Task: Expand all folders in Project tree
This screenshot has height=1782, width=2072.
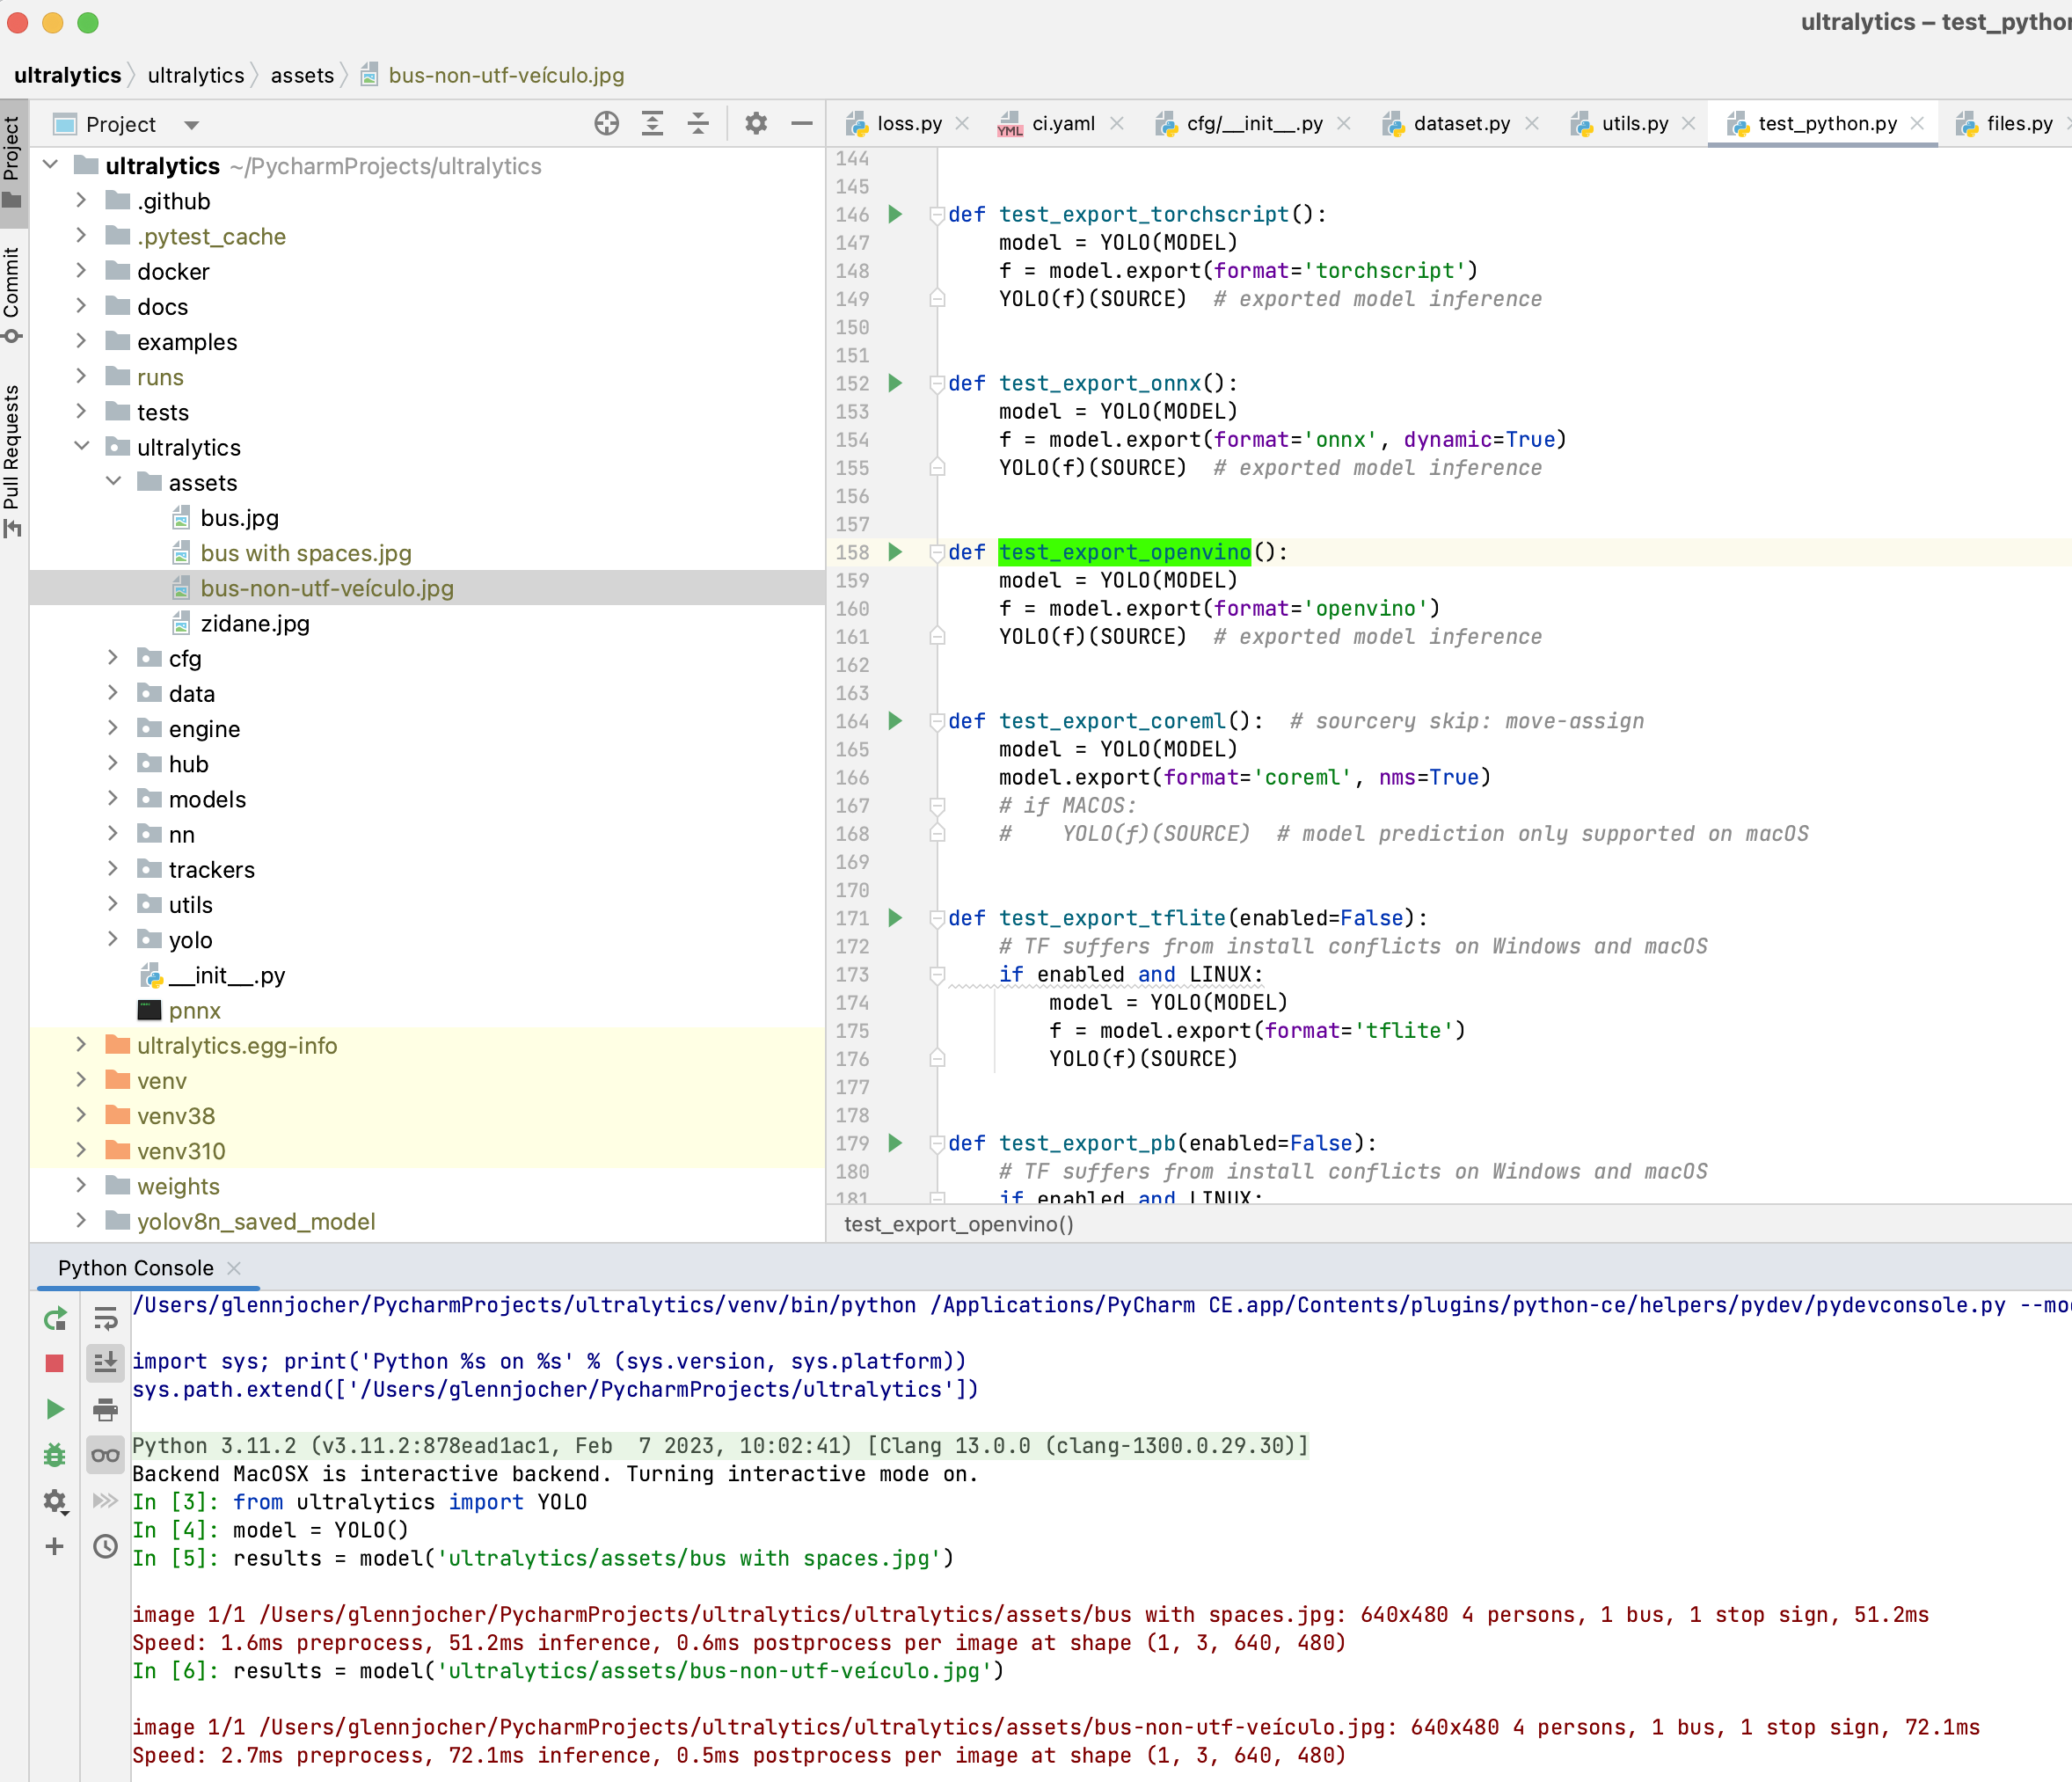Action: [x=652, y=124]
